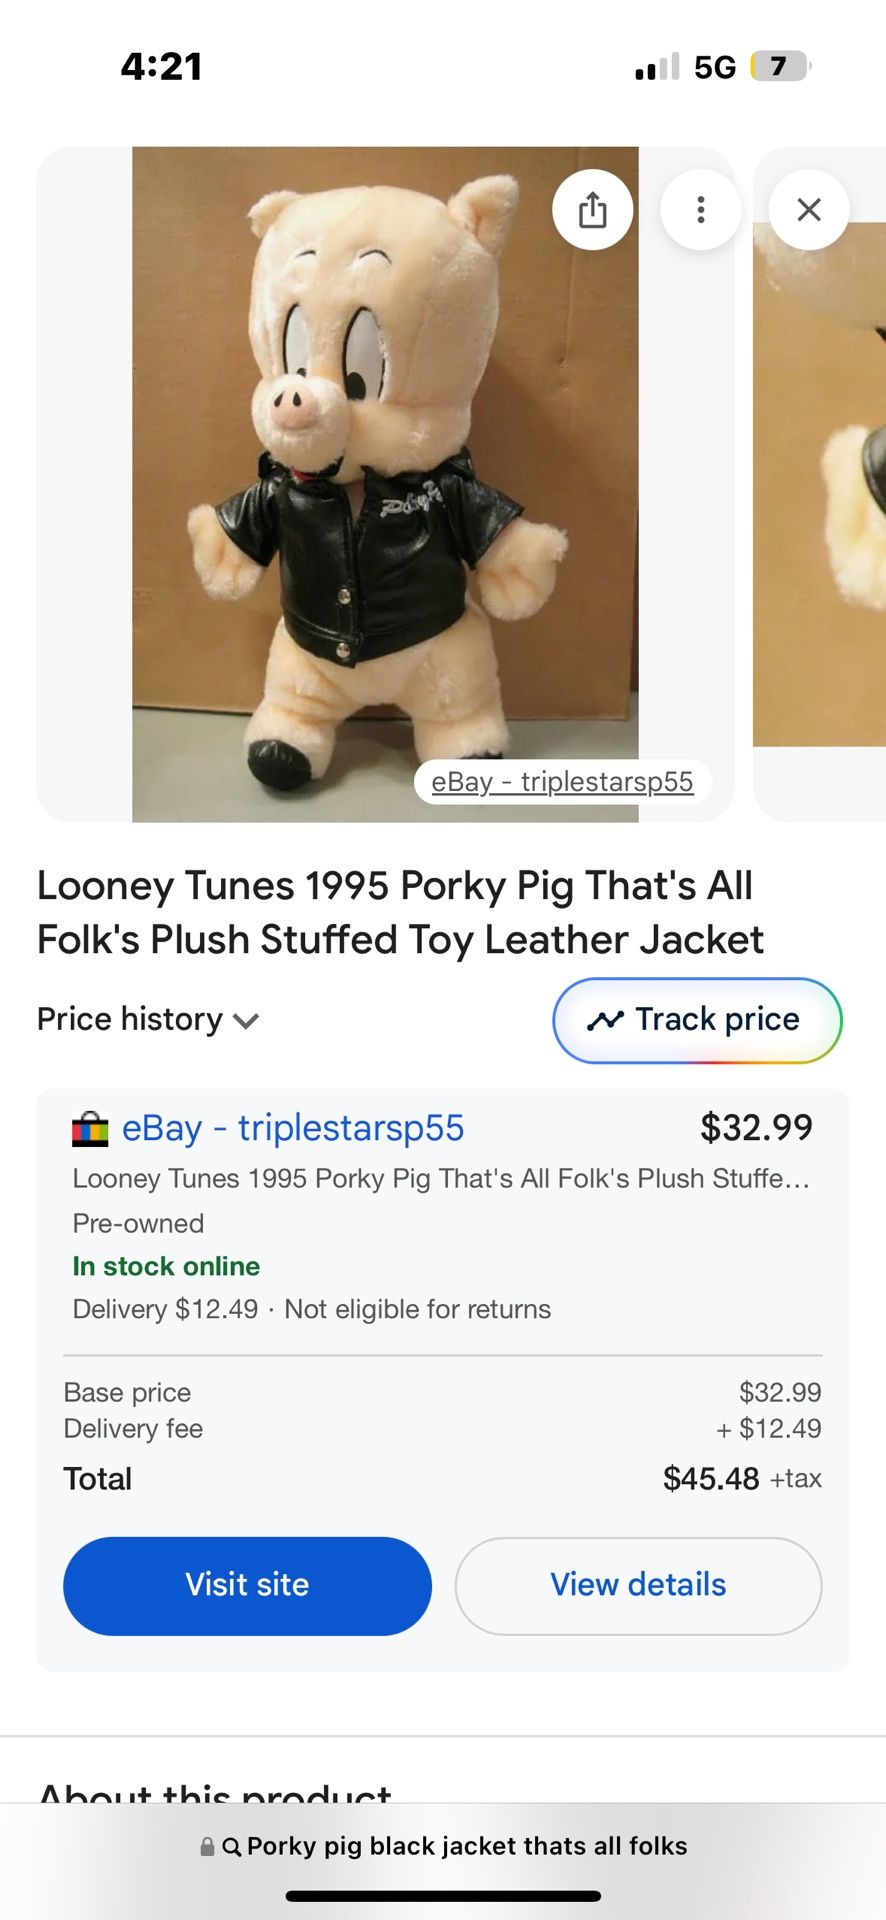Tap the share icon on the product image
This screenshot has height=1920, width=886.
(x=593, y=209)
